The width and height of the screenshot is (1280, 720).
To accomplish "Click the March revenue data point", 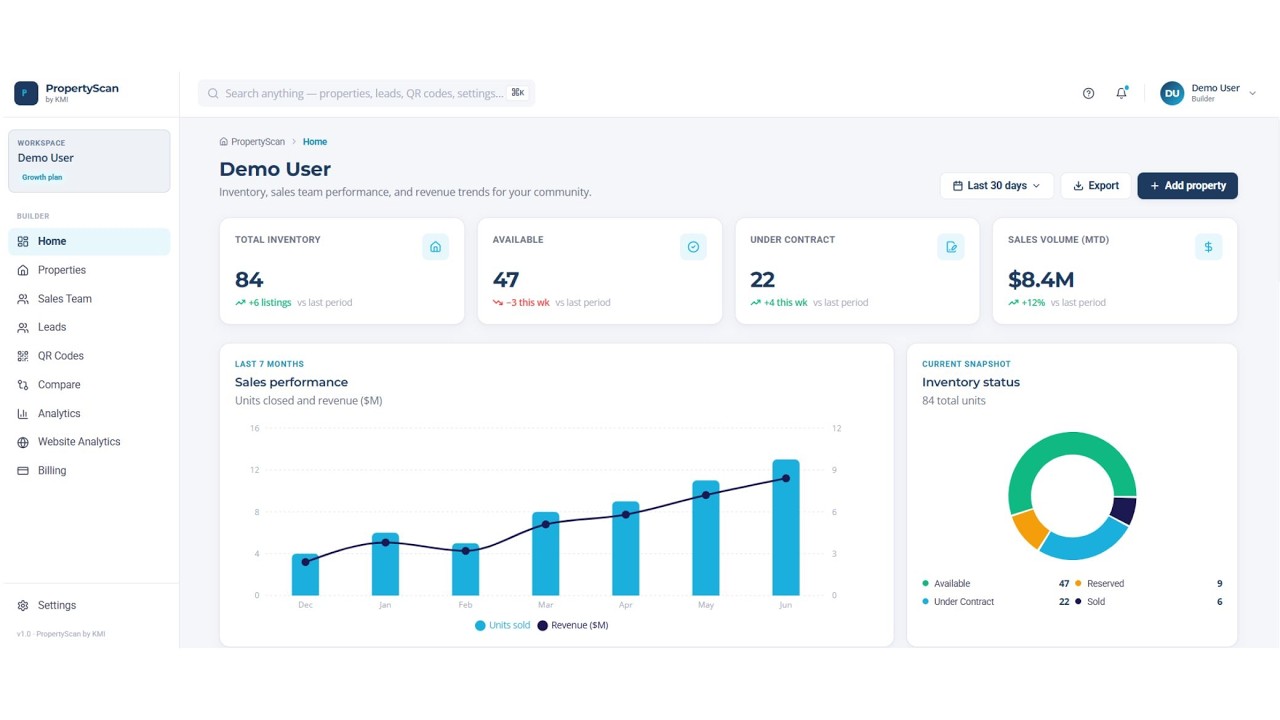I will (x=545, y=524).
